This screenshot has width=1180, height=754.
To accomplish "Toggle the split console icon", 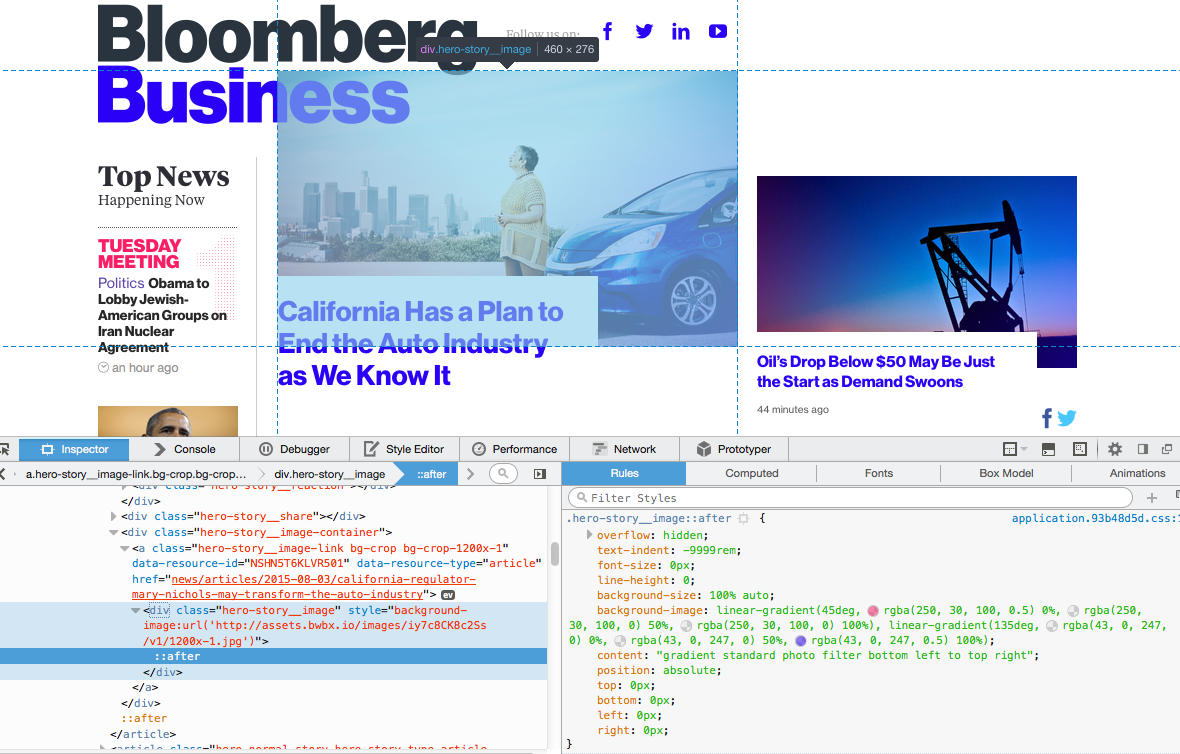I will pyautogui.click(x=1048, y=449).
